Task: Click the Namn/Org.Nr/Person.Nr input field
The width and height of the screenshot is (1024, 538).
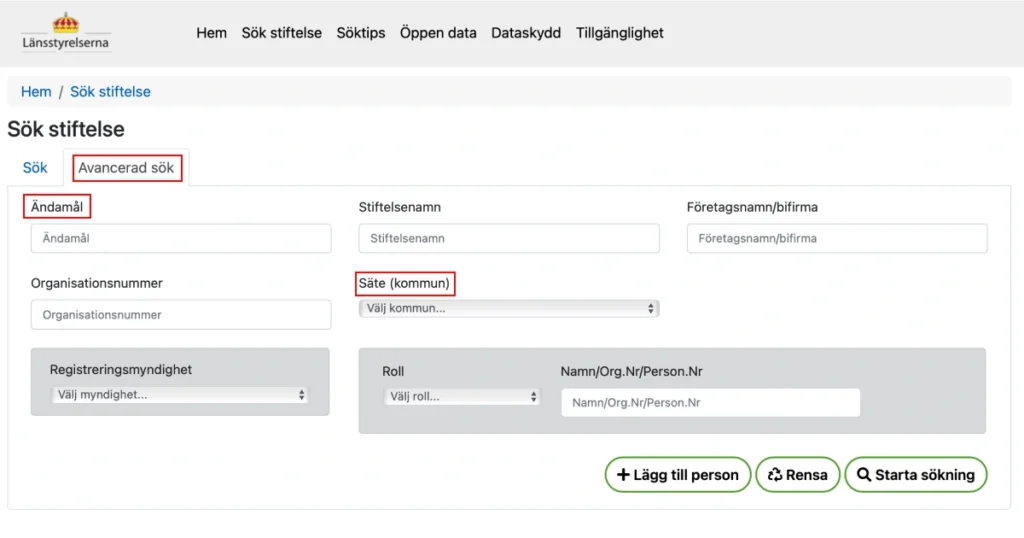Action: 710,403
